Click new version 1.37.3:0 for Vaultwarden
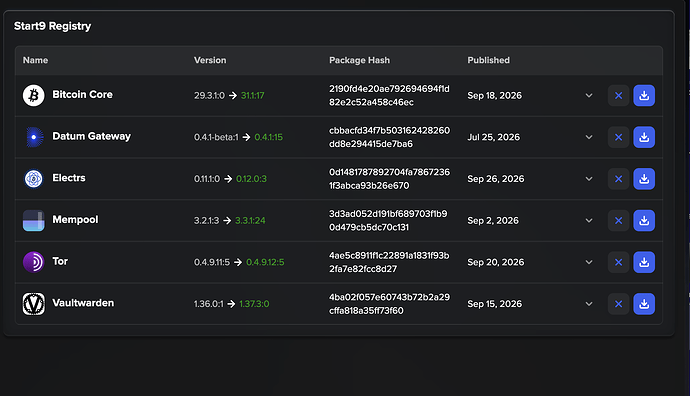 [x=254, y=304]
